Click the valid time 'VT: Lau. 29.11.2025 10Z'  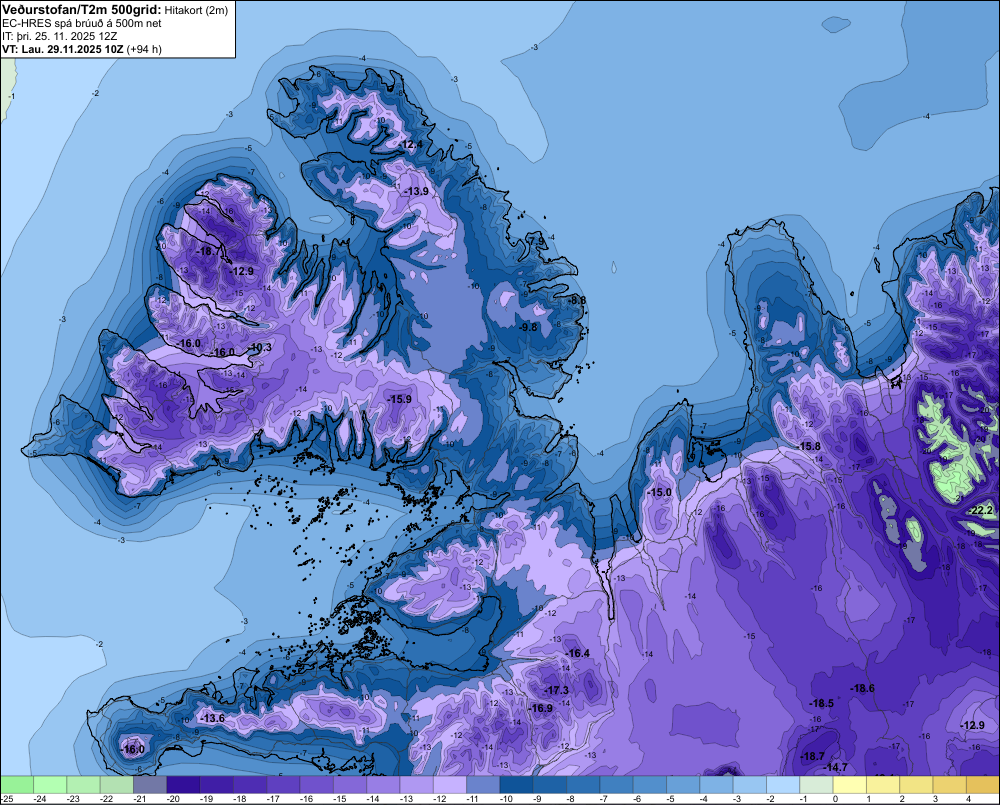click(x=63, y=49)
